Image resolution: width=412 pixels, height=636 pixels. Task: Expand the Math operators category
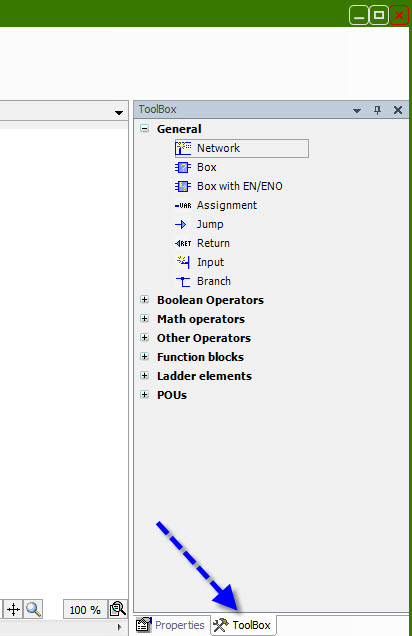(x=144, y=318)
